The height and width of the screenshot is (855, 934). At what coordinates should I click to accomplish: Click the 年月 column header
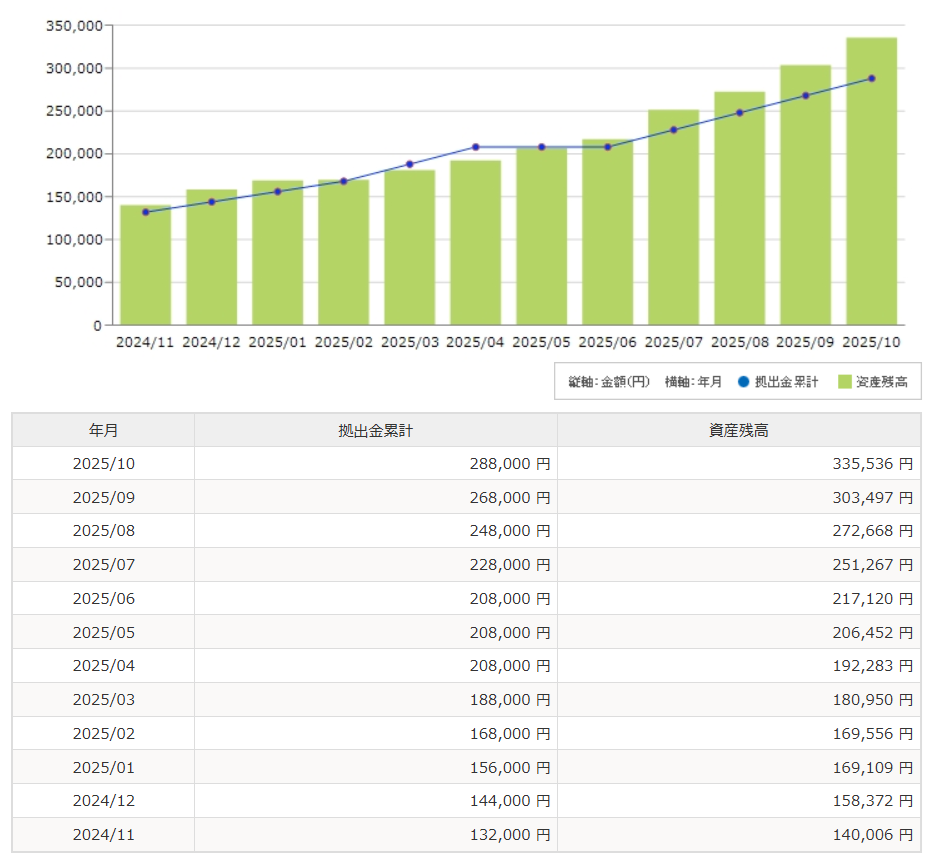[x=103, y=430]
